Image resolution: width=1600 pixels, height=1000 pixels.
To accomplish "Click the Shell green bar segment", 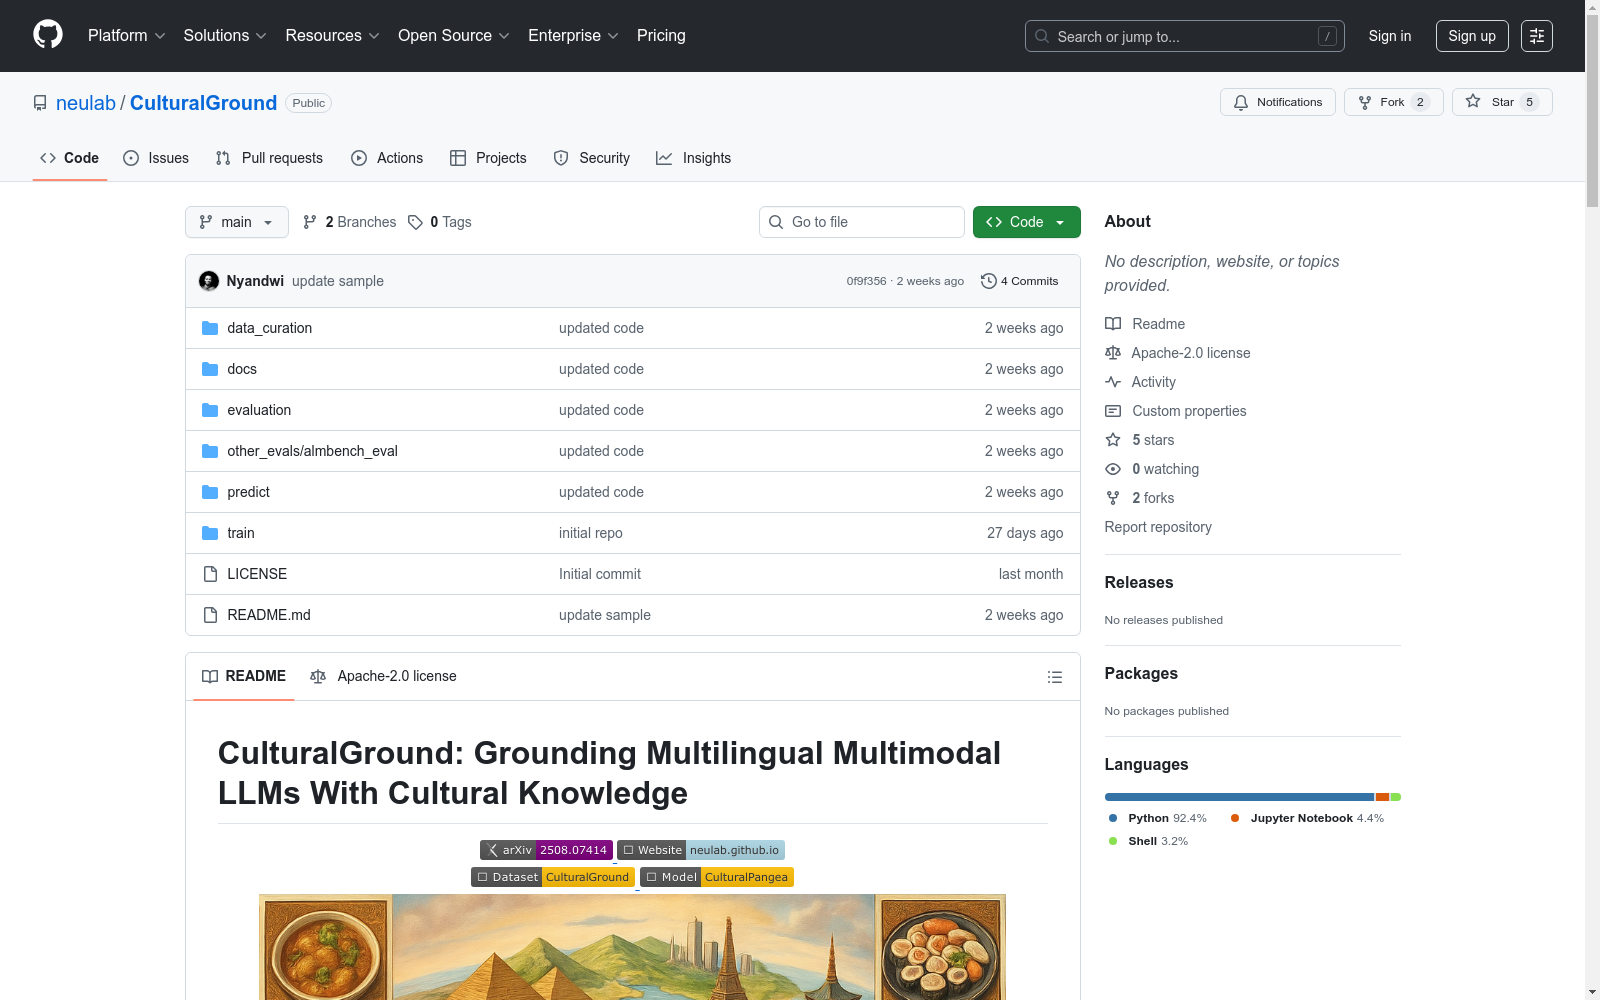I will pyautogui.click(x=1396, y=797).
